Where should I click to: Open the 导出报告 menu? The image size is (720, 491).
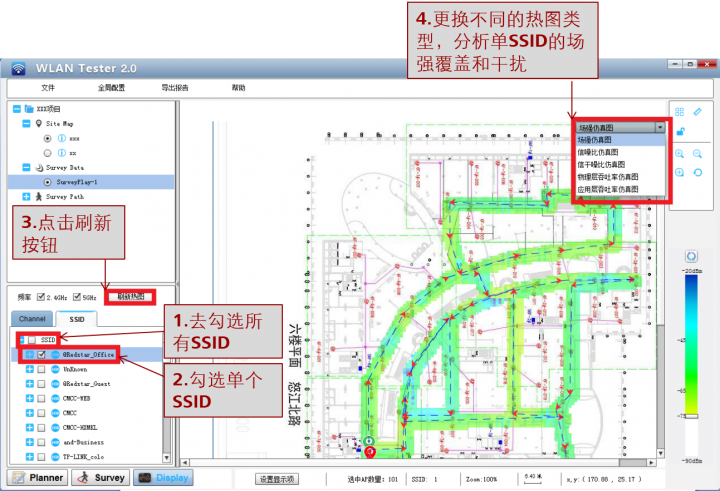coord(174,88)
